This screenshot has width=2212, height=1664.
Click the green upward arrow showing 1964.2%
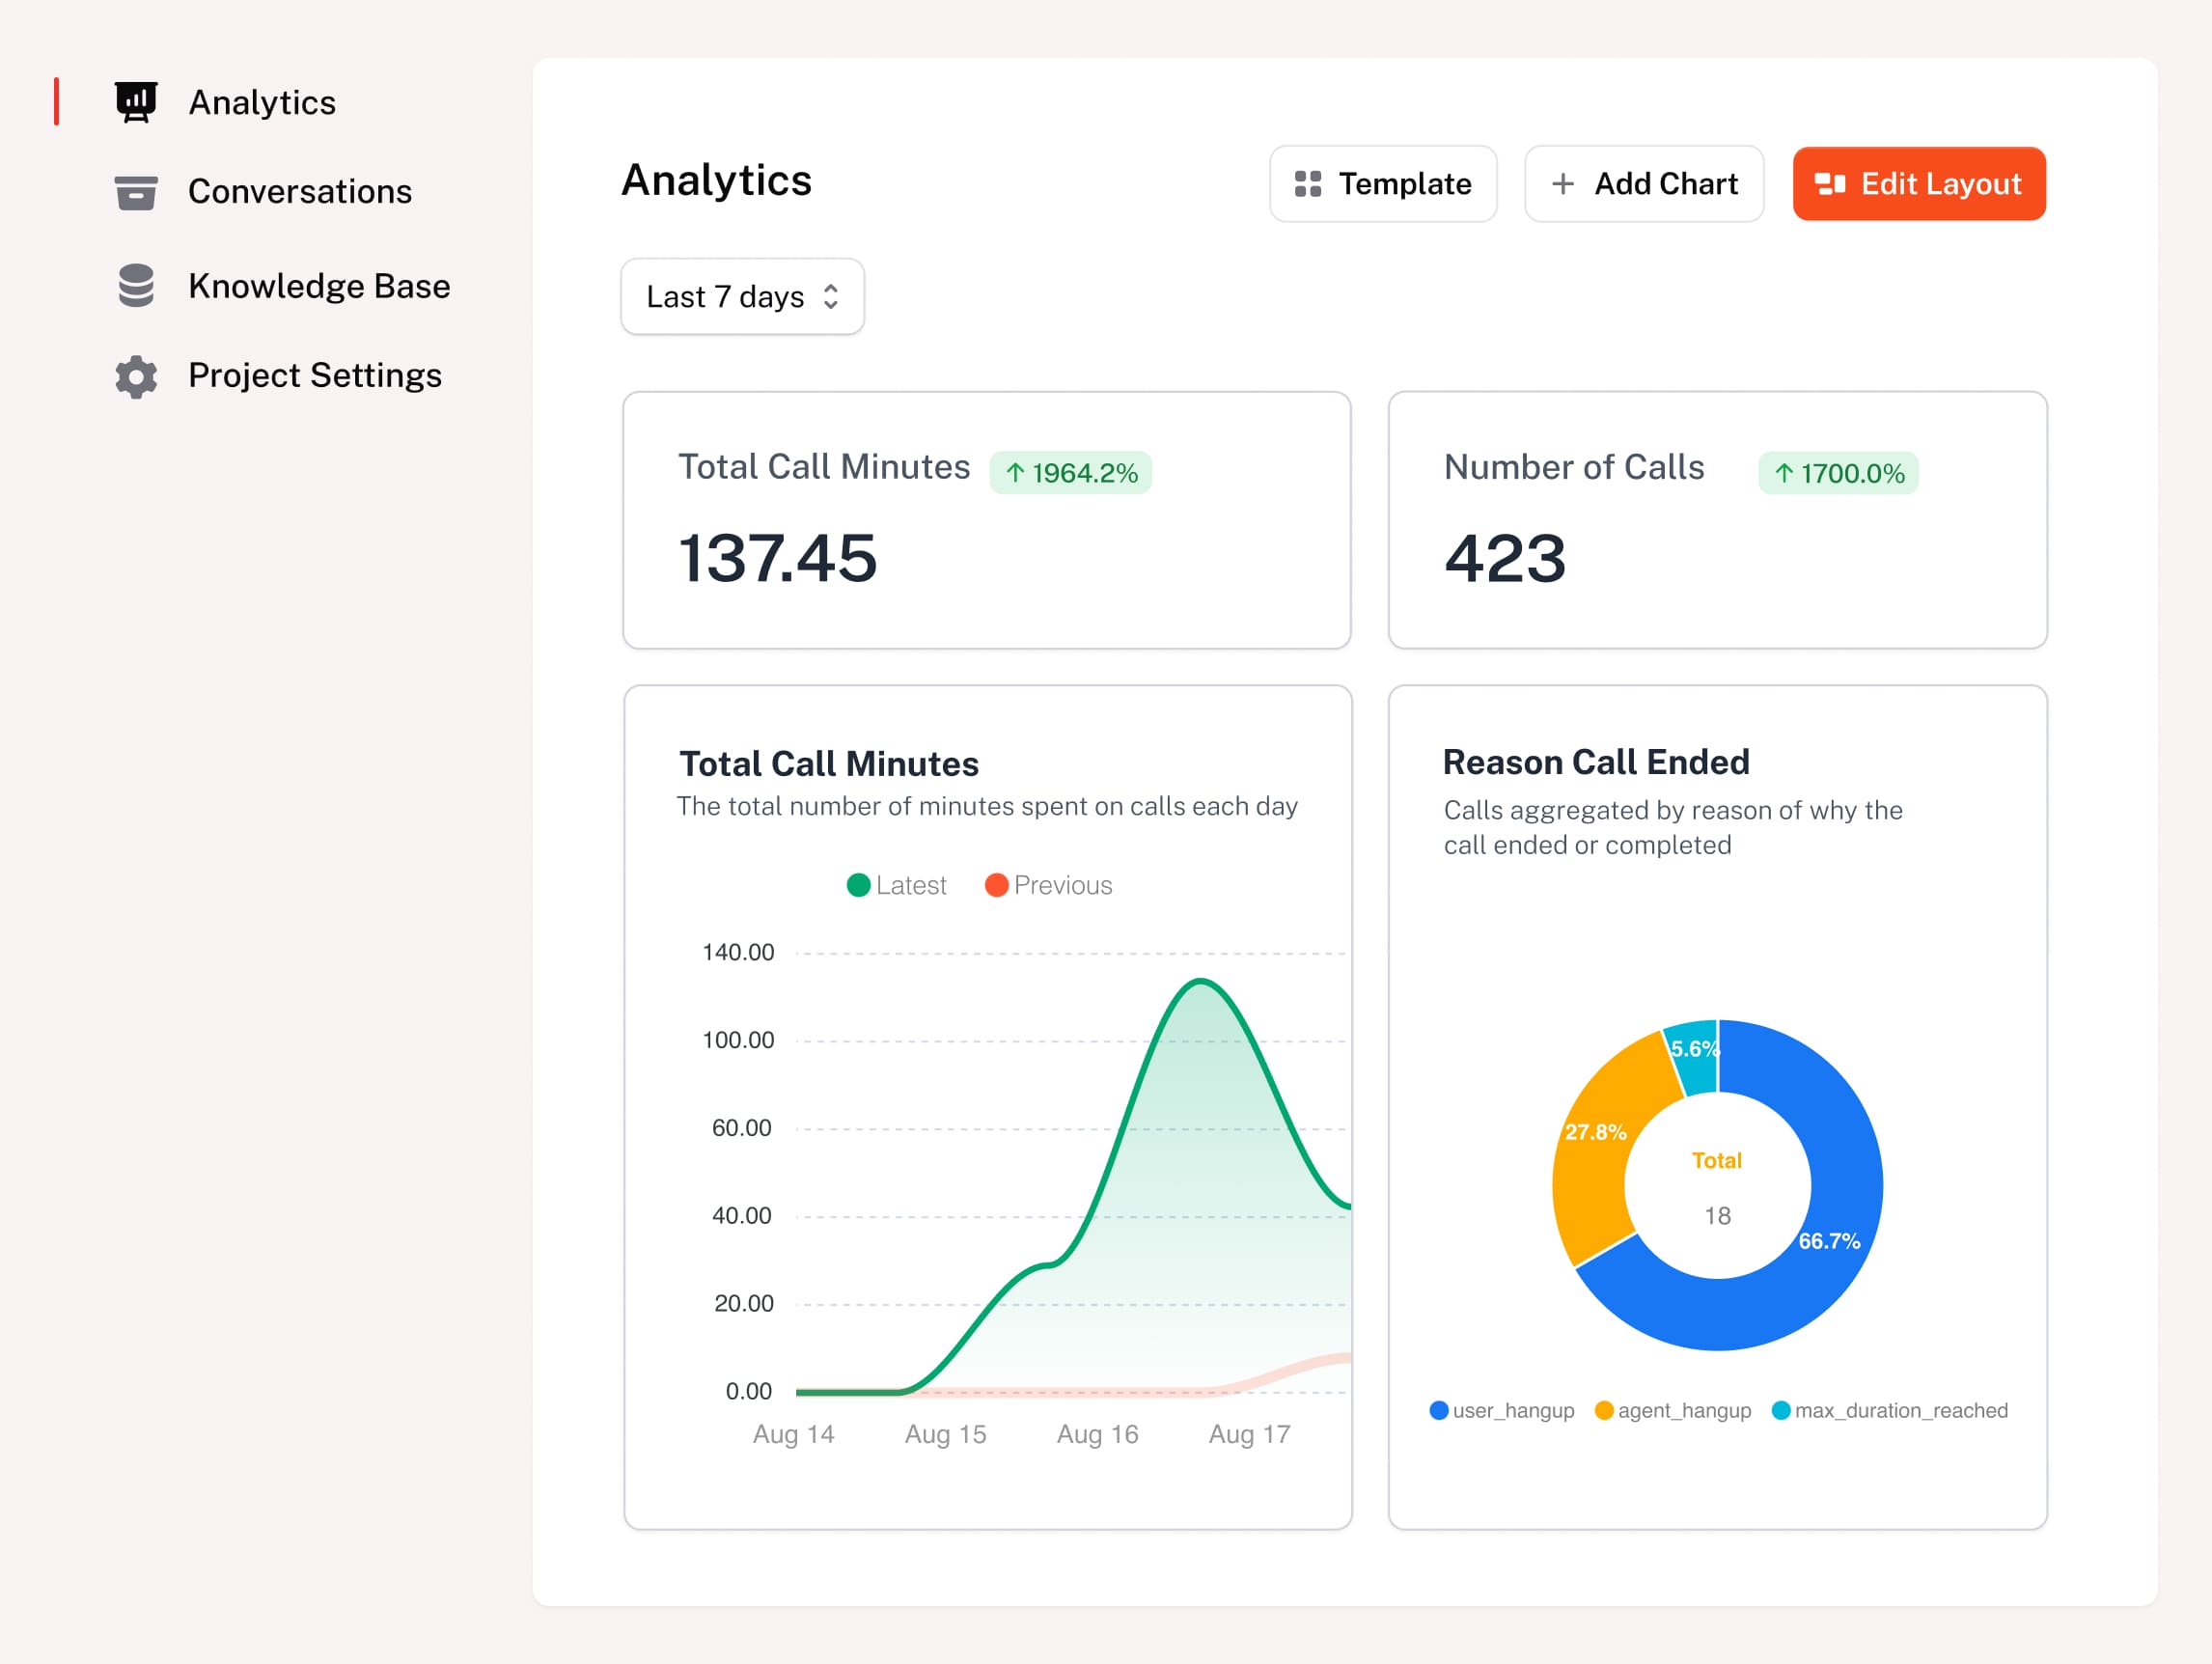click(1070, 472)
